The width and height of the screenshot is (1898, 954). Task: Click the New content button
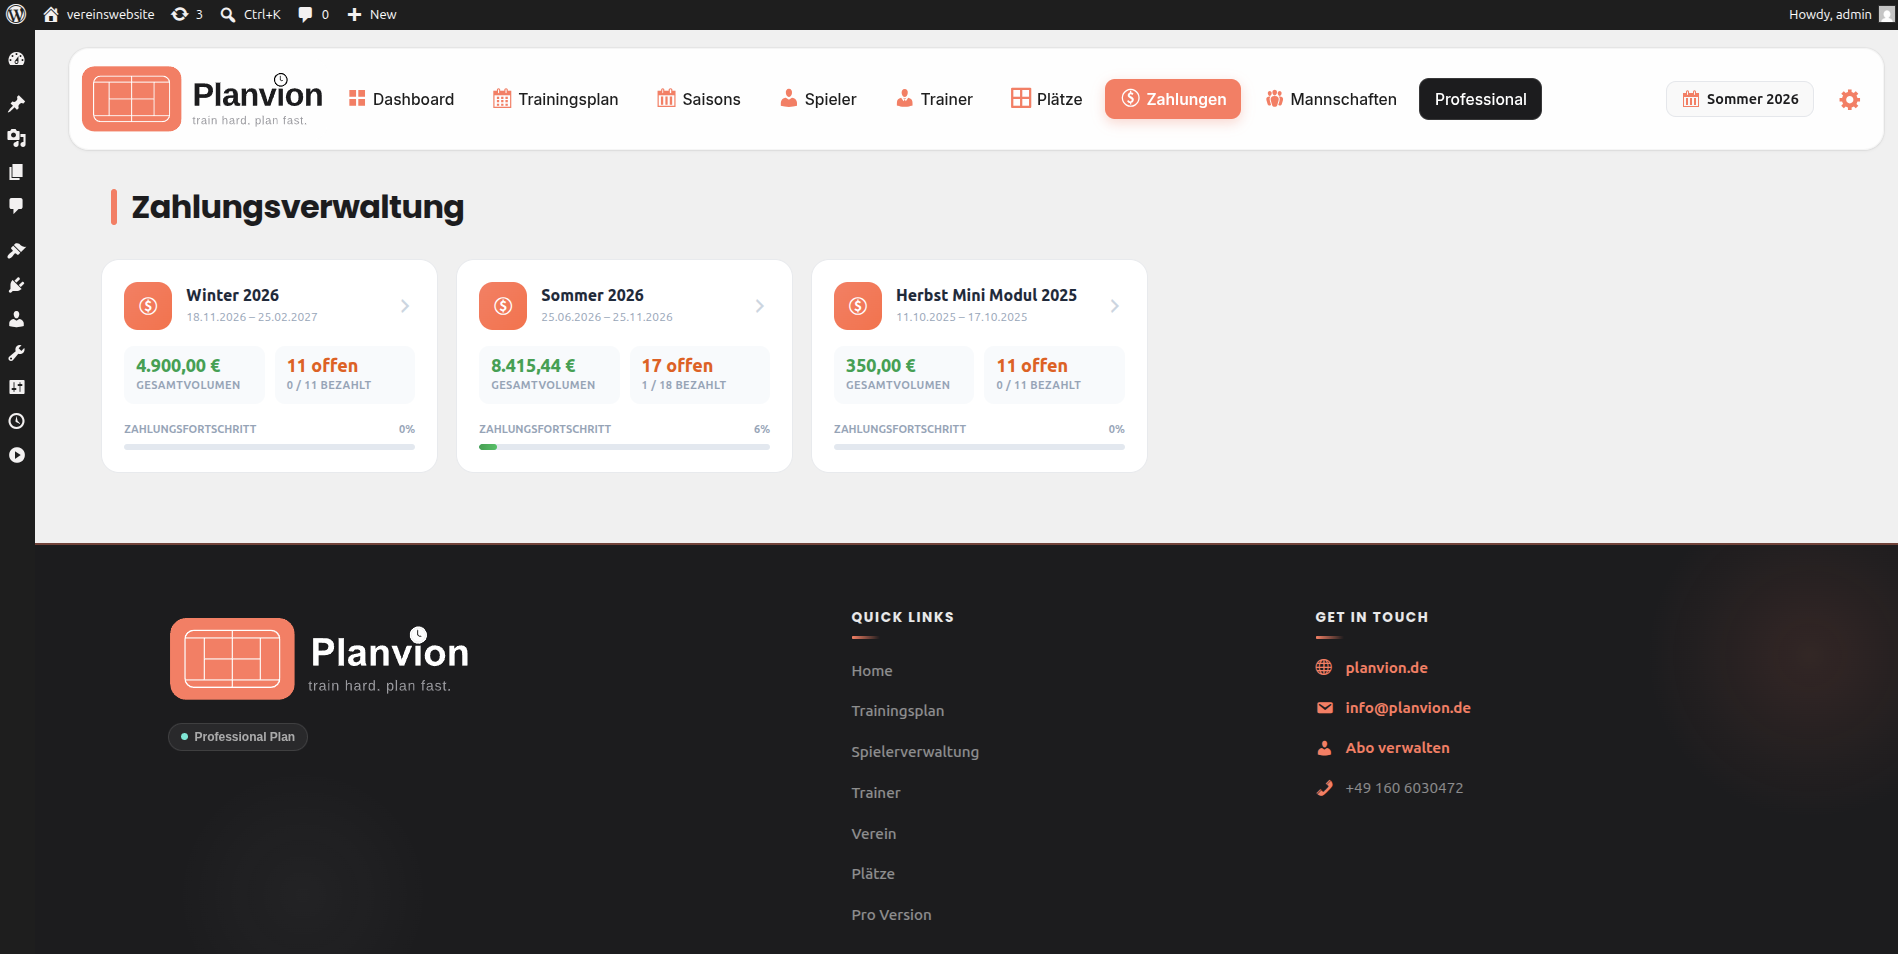(372, 14)
